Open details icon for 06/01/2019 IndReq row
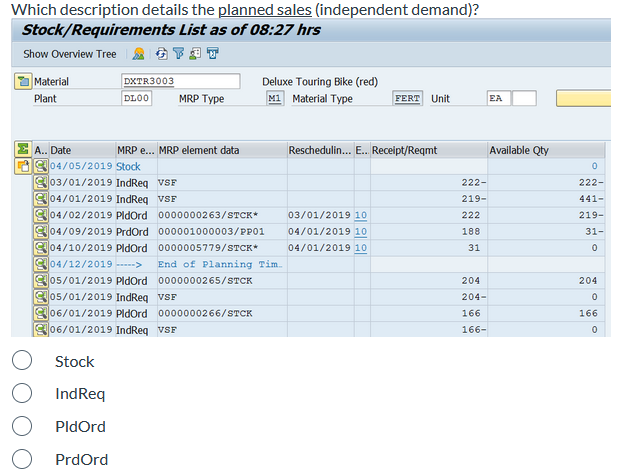This screenshot has width=622, height=472. tap(40, 330)
